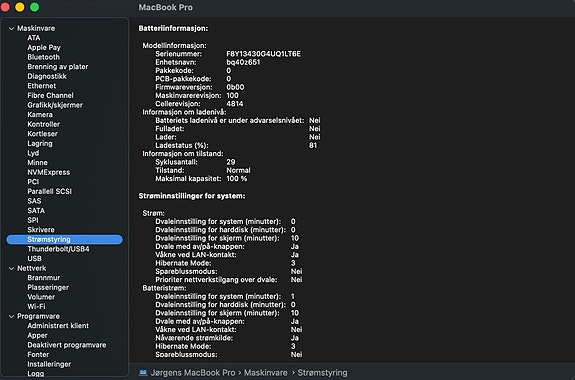Screen dimensions: 575x380
Task: Select Administrert klient under Programvare
Action: 58,326
